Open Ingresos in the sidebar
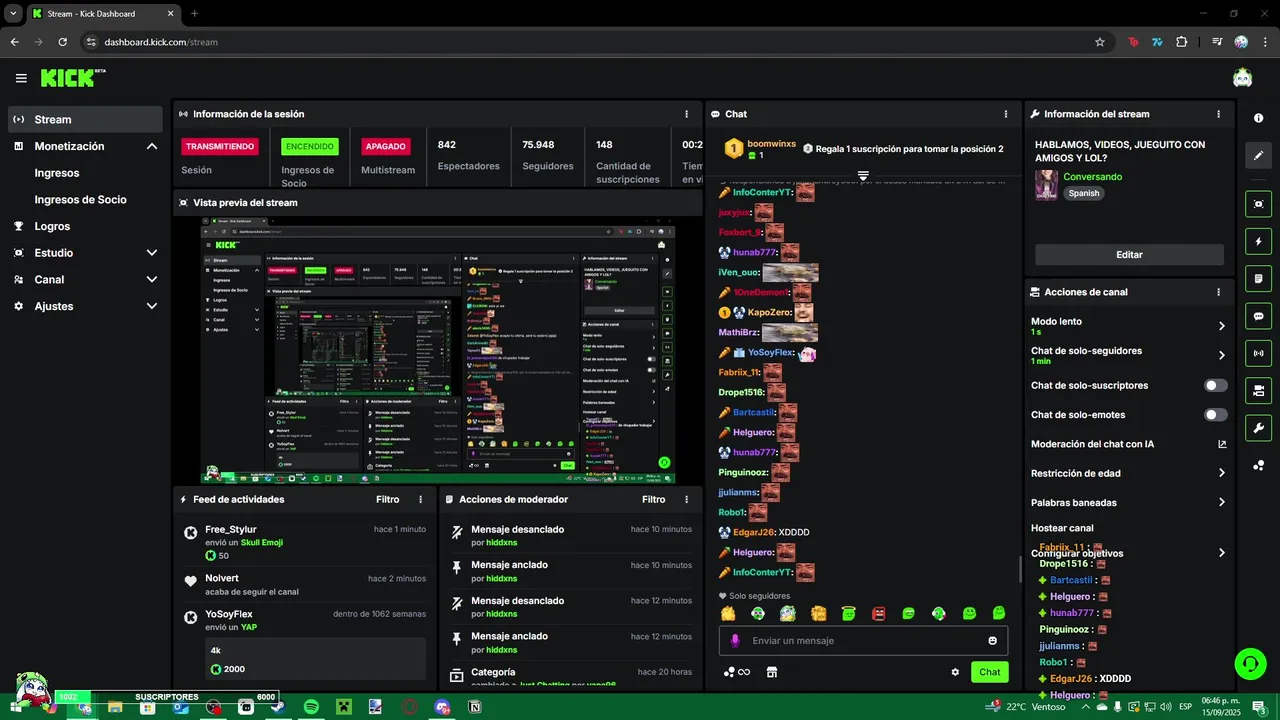The image size is (1280, 720). click(57, 173)
